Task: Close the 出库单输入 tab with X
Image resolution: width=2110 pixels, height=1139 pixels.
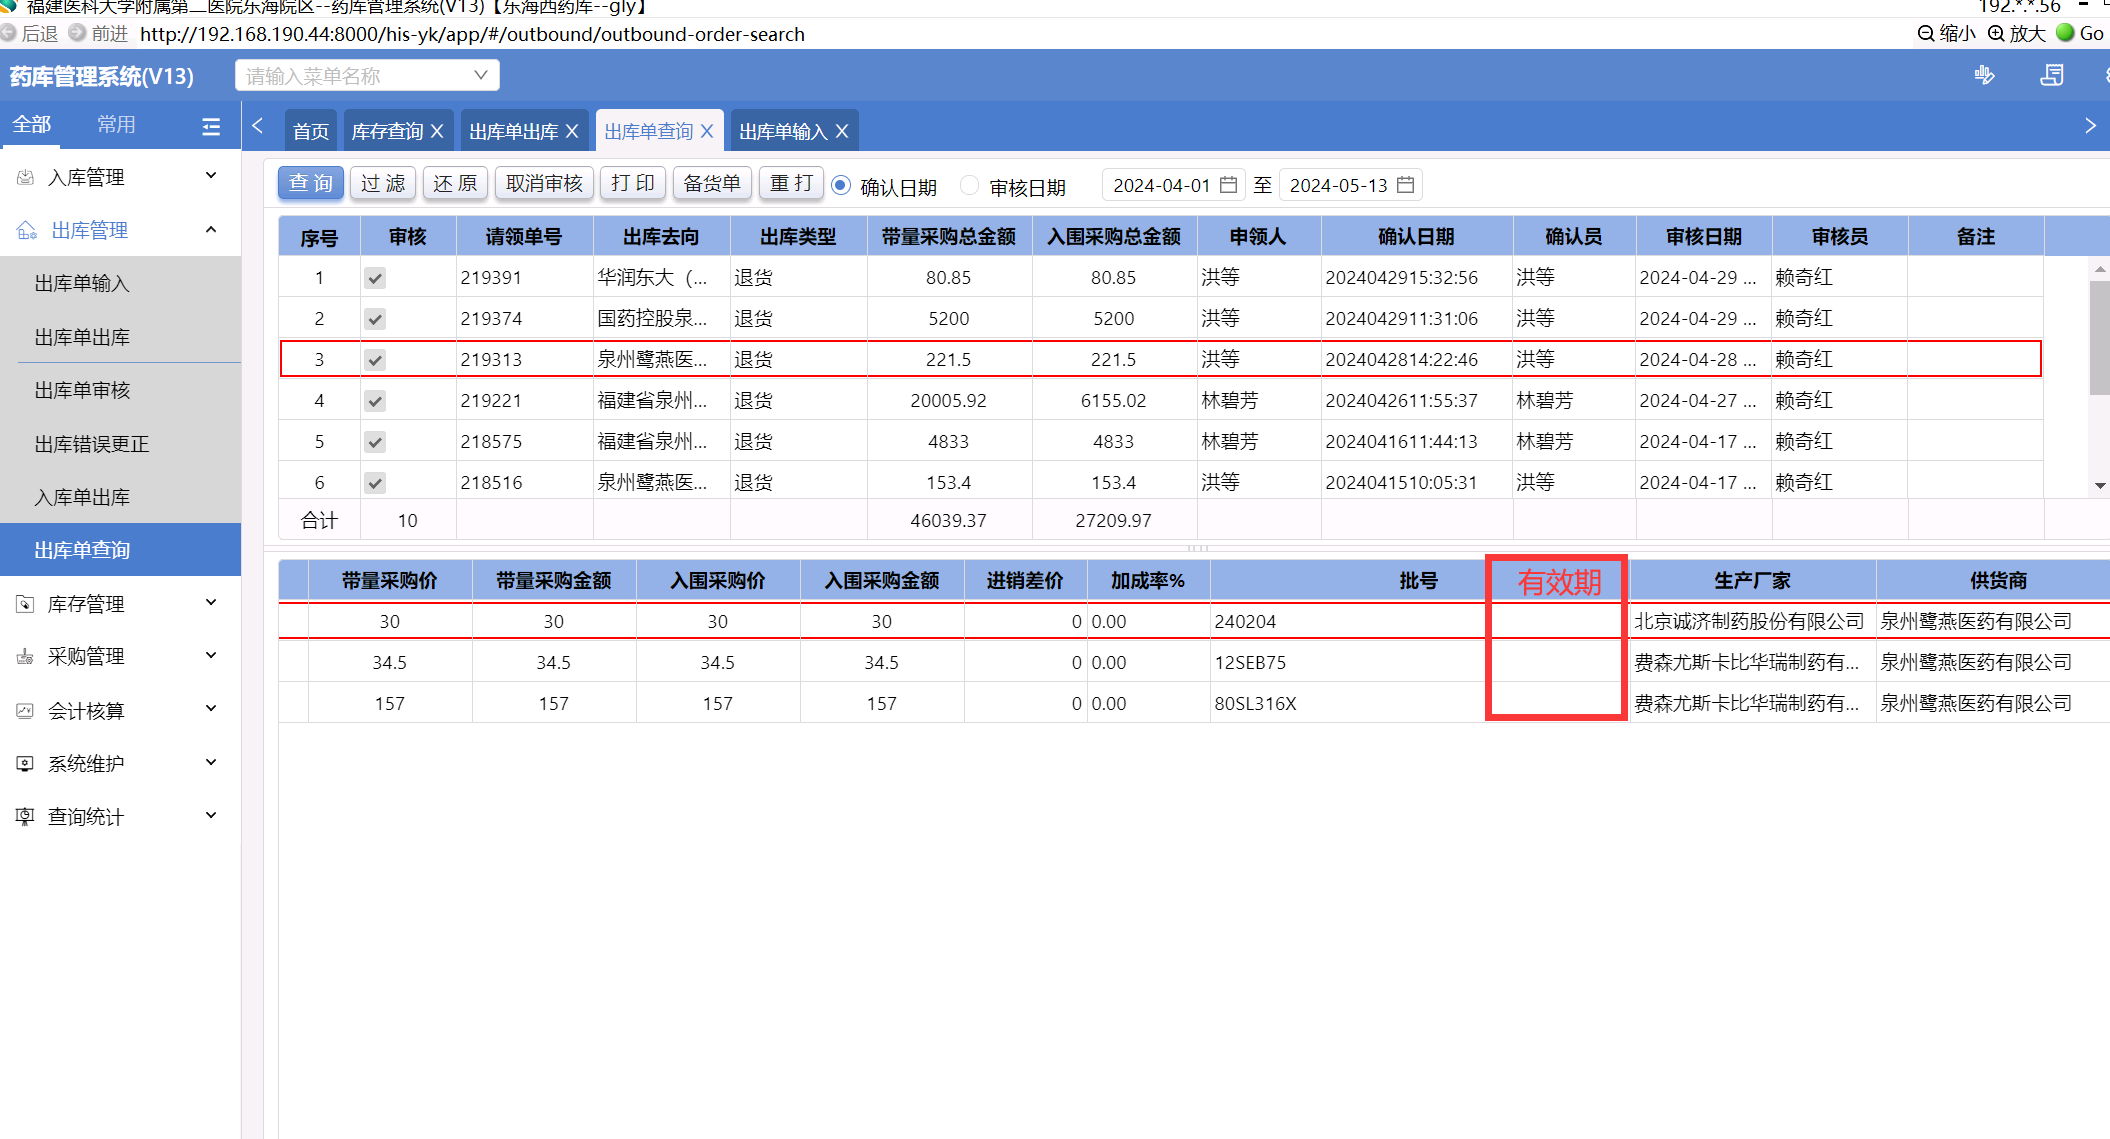Action: click(842, 131)
